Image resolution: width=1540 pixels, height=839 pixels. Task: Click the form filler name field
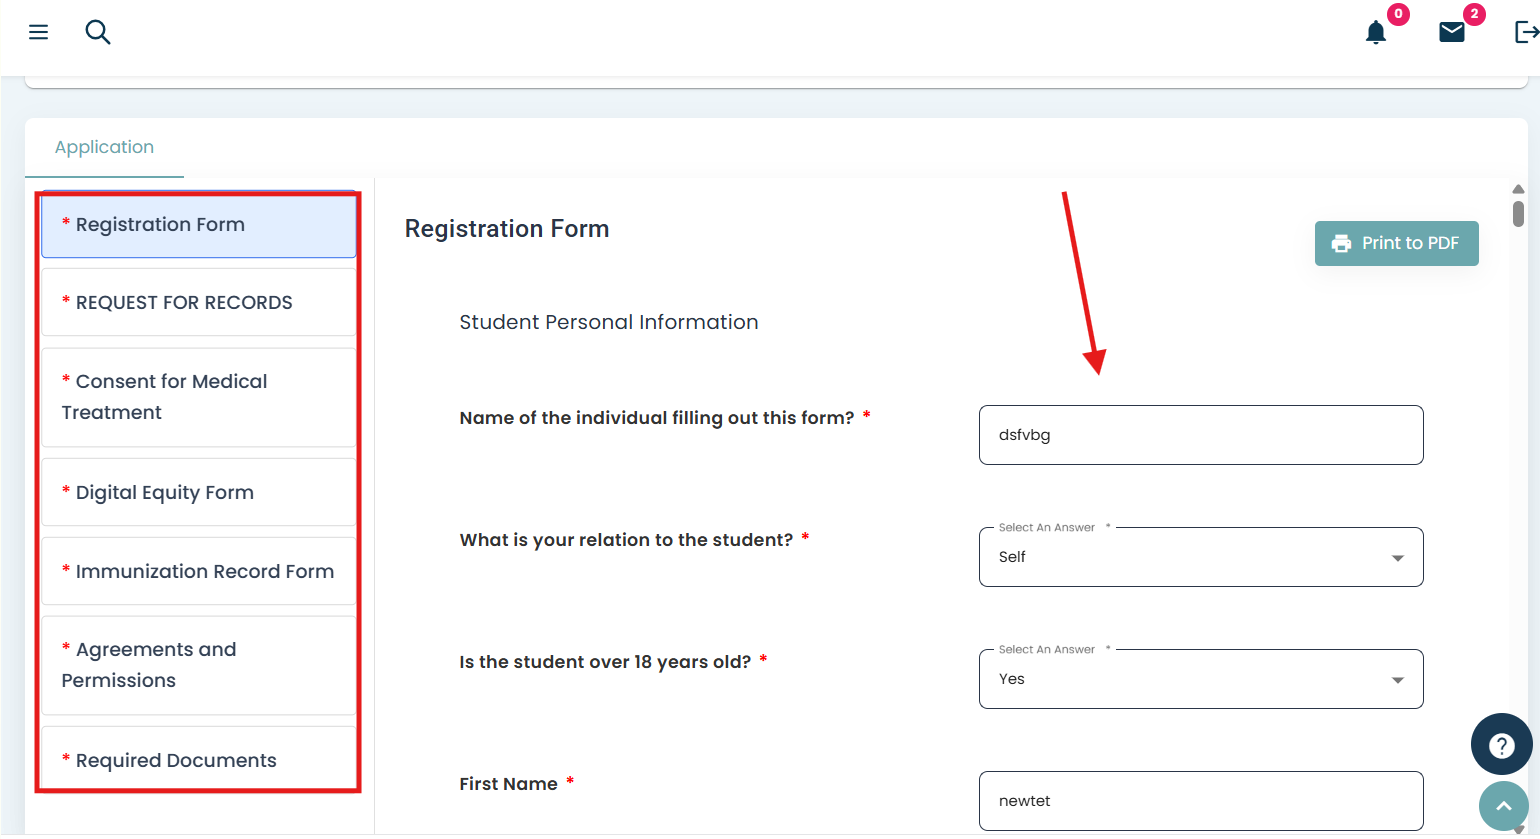point(1200,435)
